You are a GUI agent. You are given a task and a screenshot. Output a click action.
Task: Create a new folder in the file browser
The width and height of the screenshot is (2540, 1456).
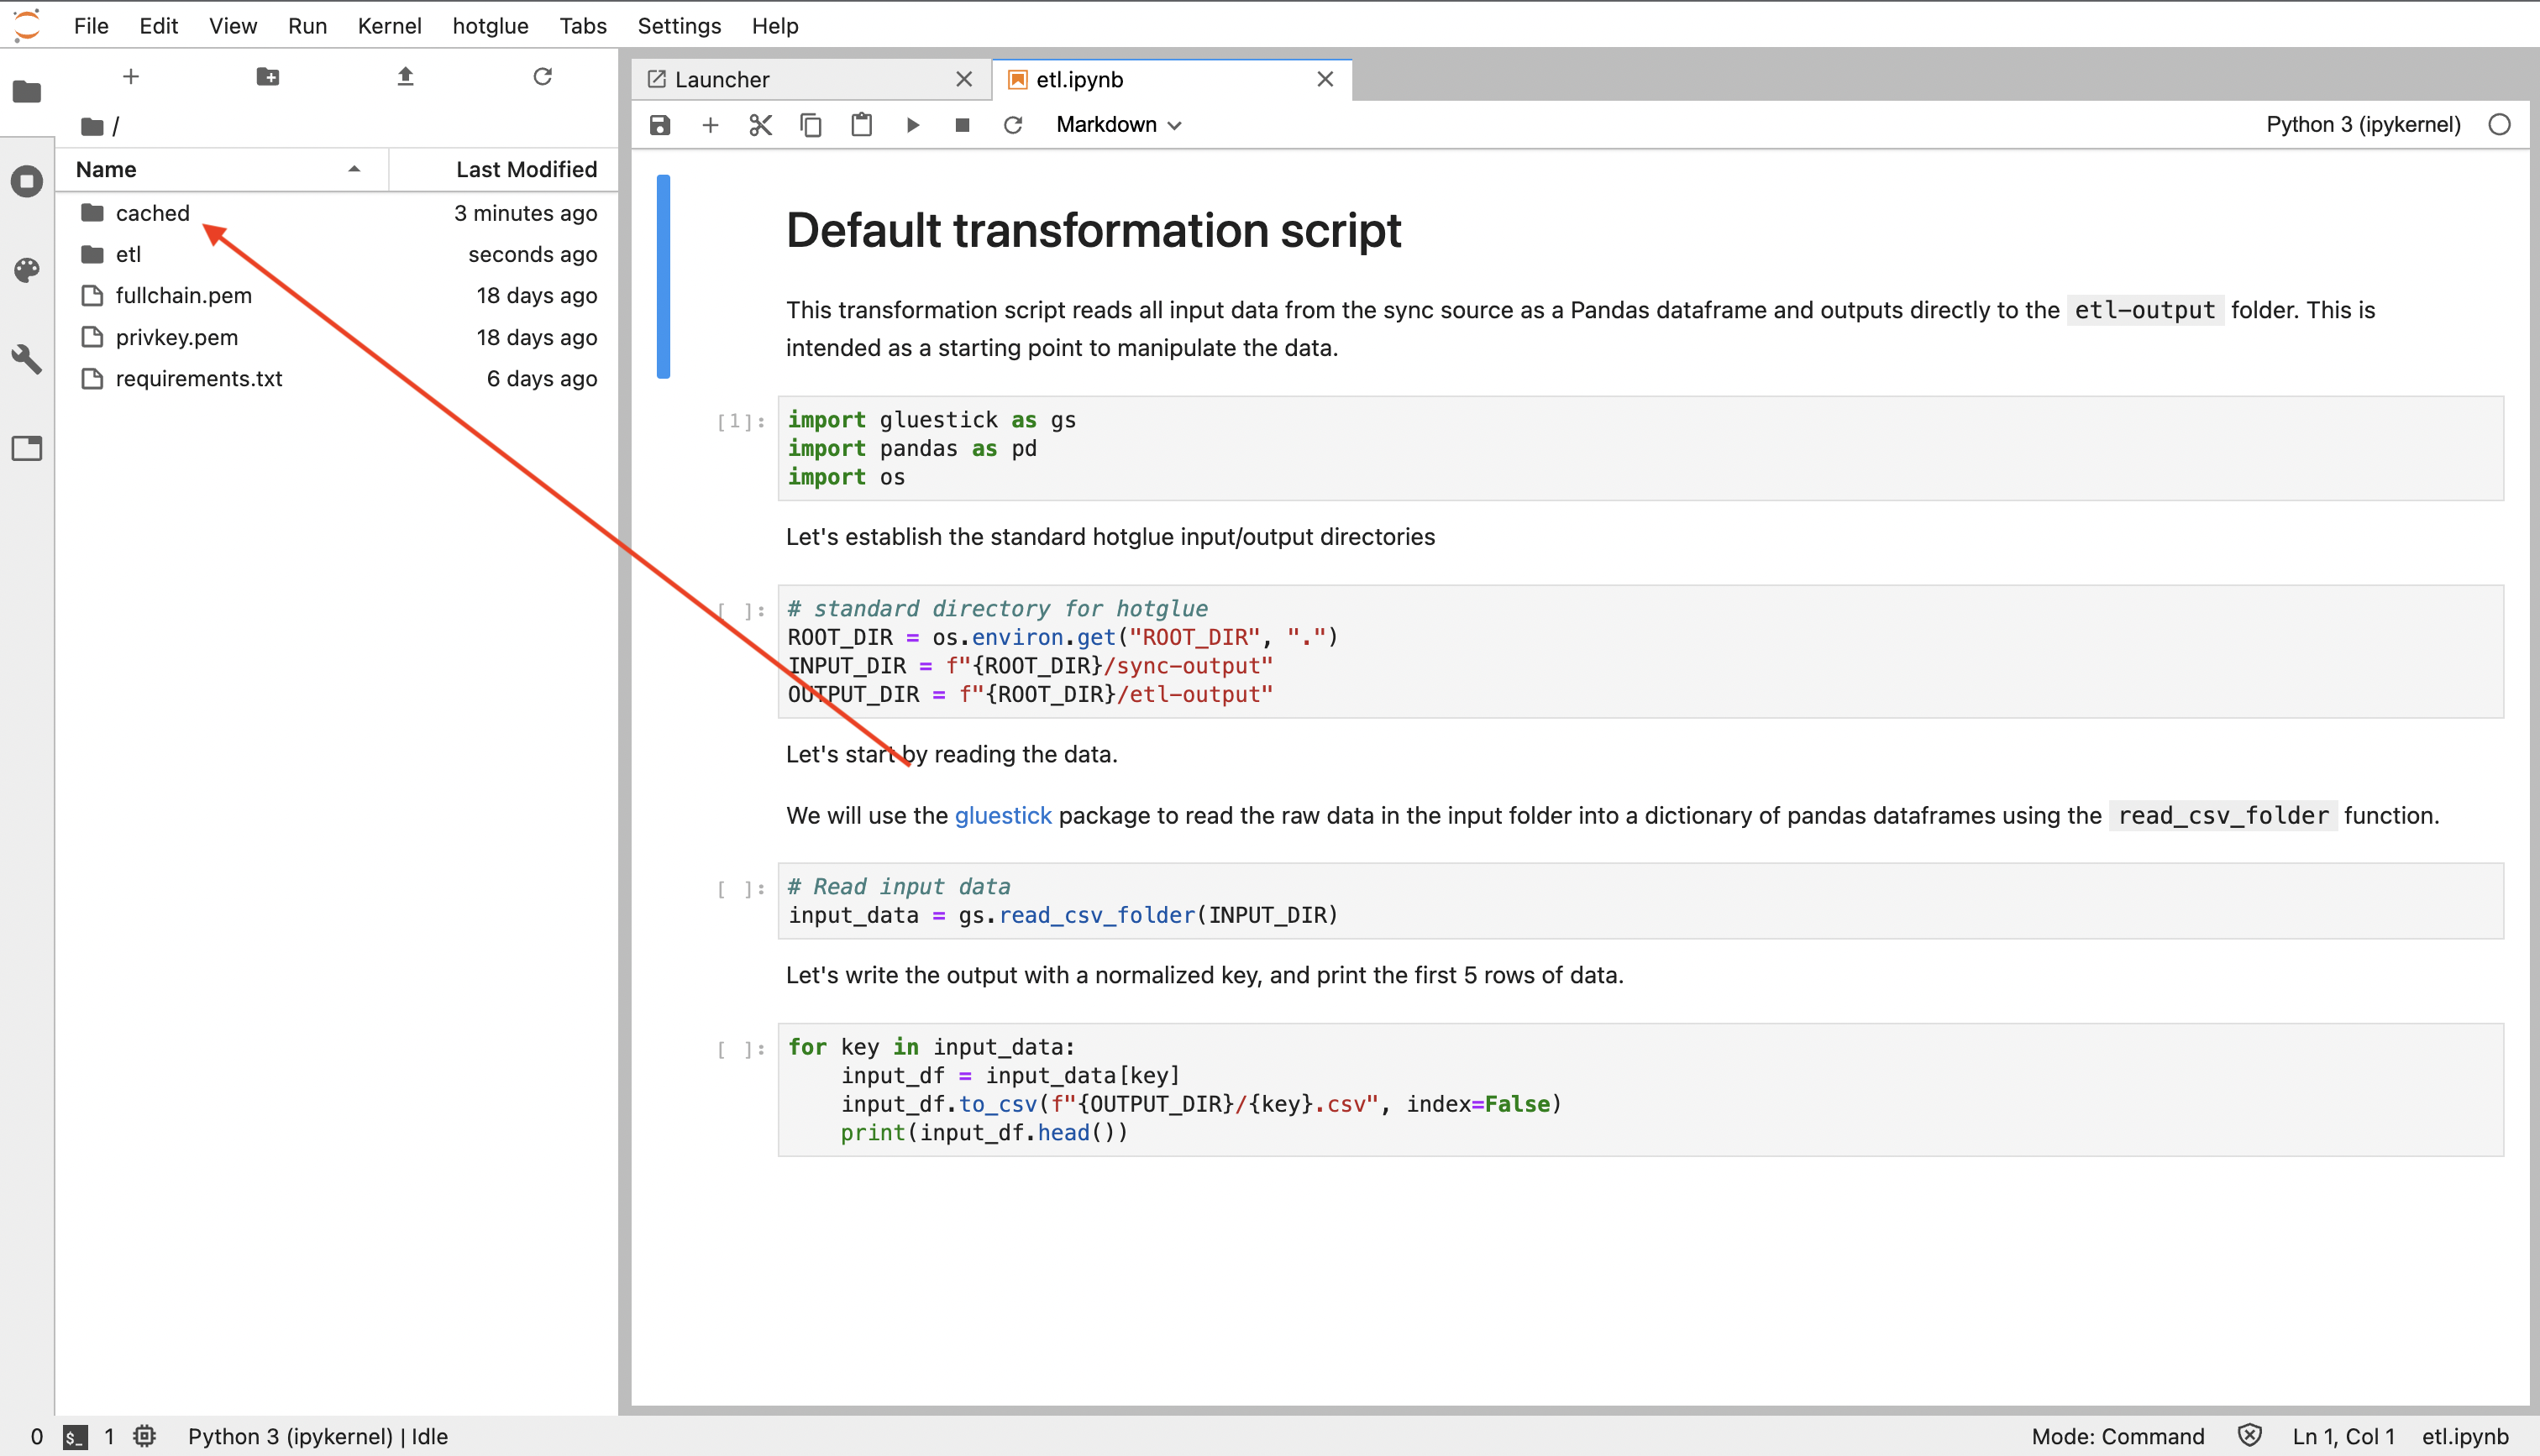(267, 77)
